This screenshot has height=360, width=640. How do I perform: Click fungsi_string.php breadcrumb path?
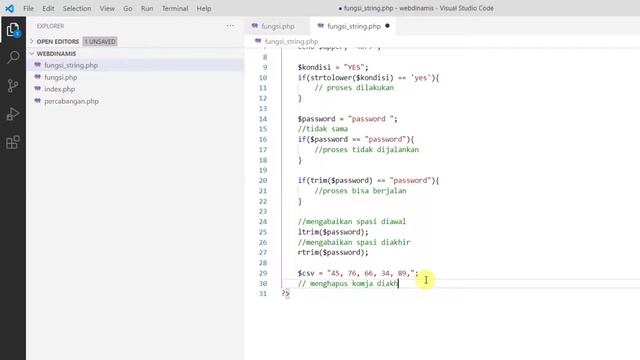(291, 41)
